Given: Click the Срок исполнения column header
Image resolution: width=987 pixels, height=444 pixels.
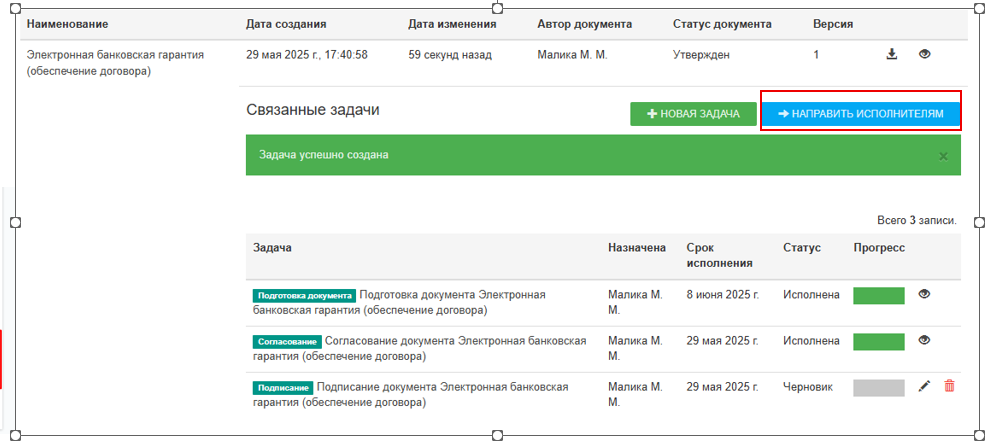Looking at the screenshot, I should click(x=719, y=255).
